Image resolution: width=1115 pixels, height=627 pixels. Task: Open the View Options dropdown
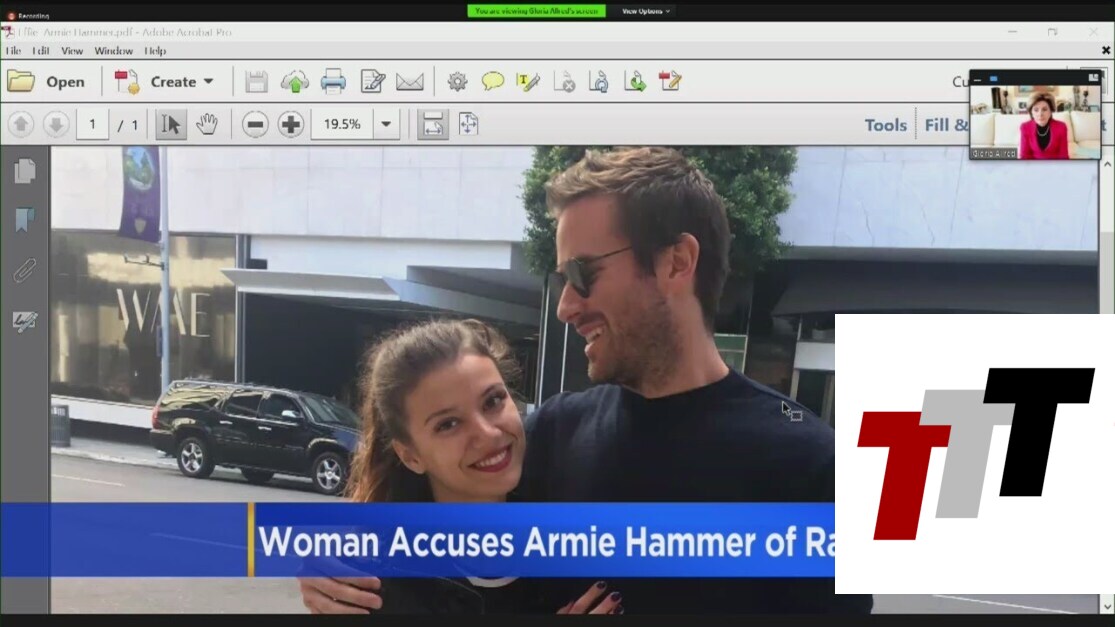[646, 11]
